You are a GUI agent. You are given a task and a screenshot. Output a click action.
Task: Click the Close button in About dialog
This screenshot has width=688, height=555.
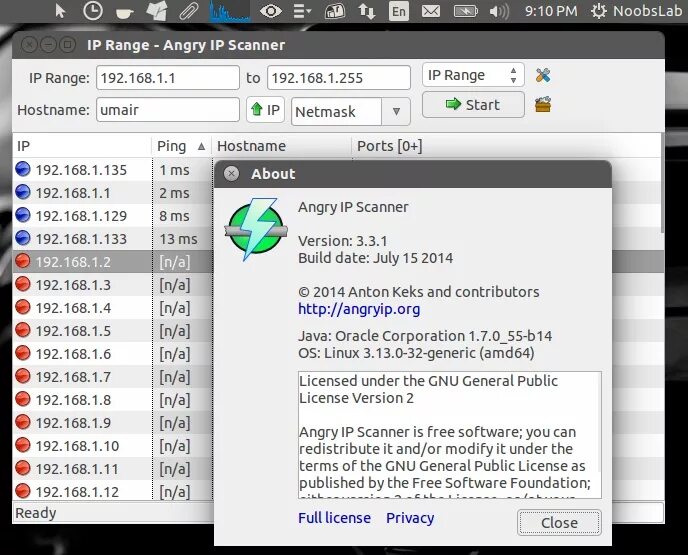click(559, 523)
